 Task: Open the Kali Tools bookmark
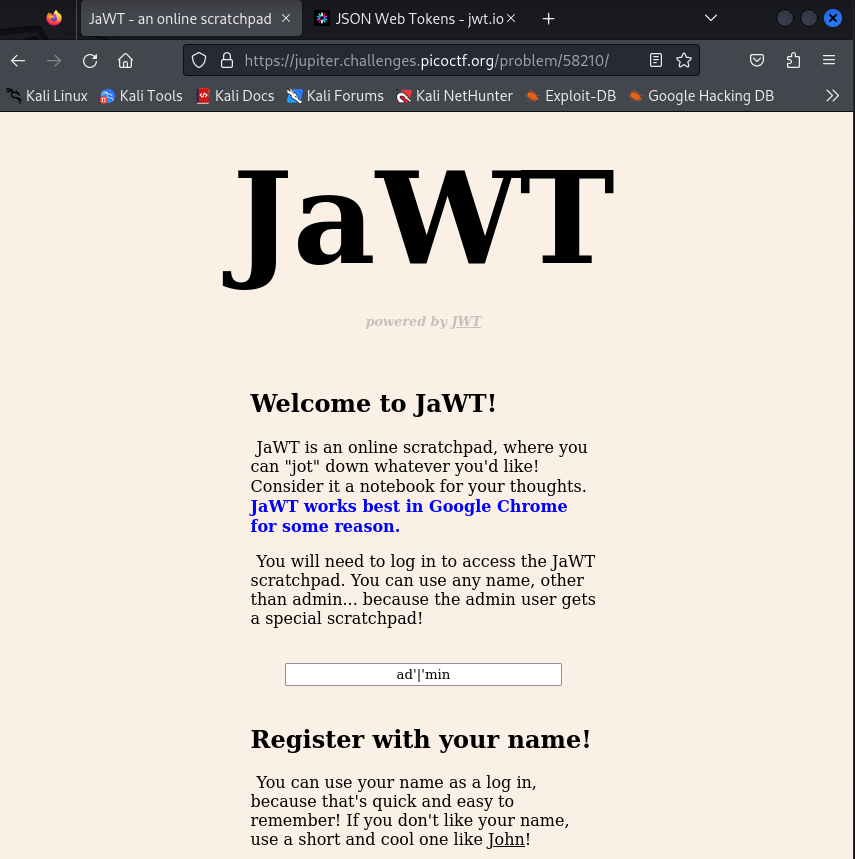(x=141, y=96)
